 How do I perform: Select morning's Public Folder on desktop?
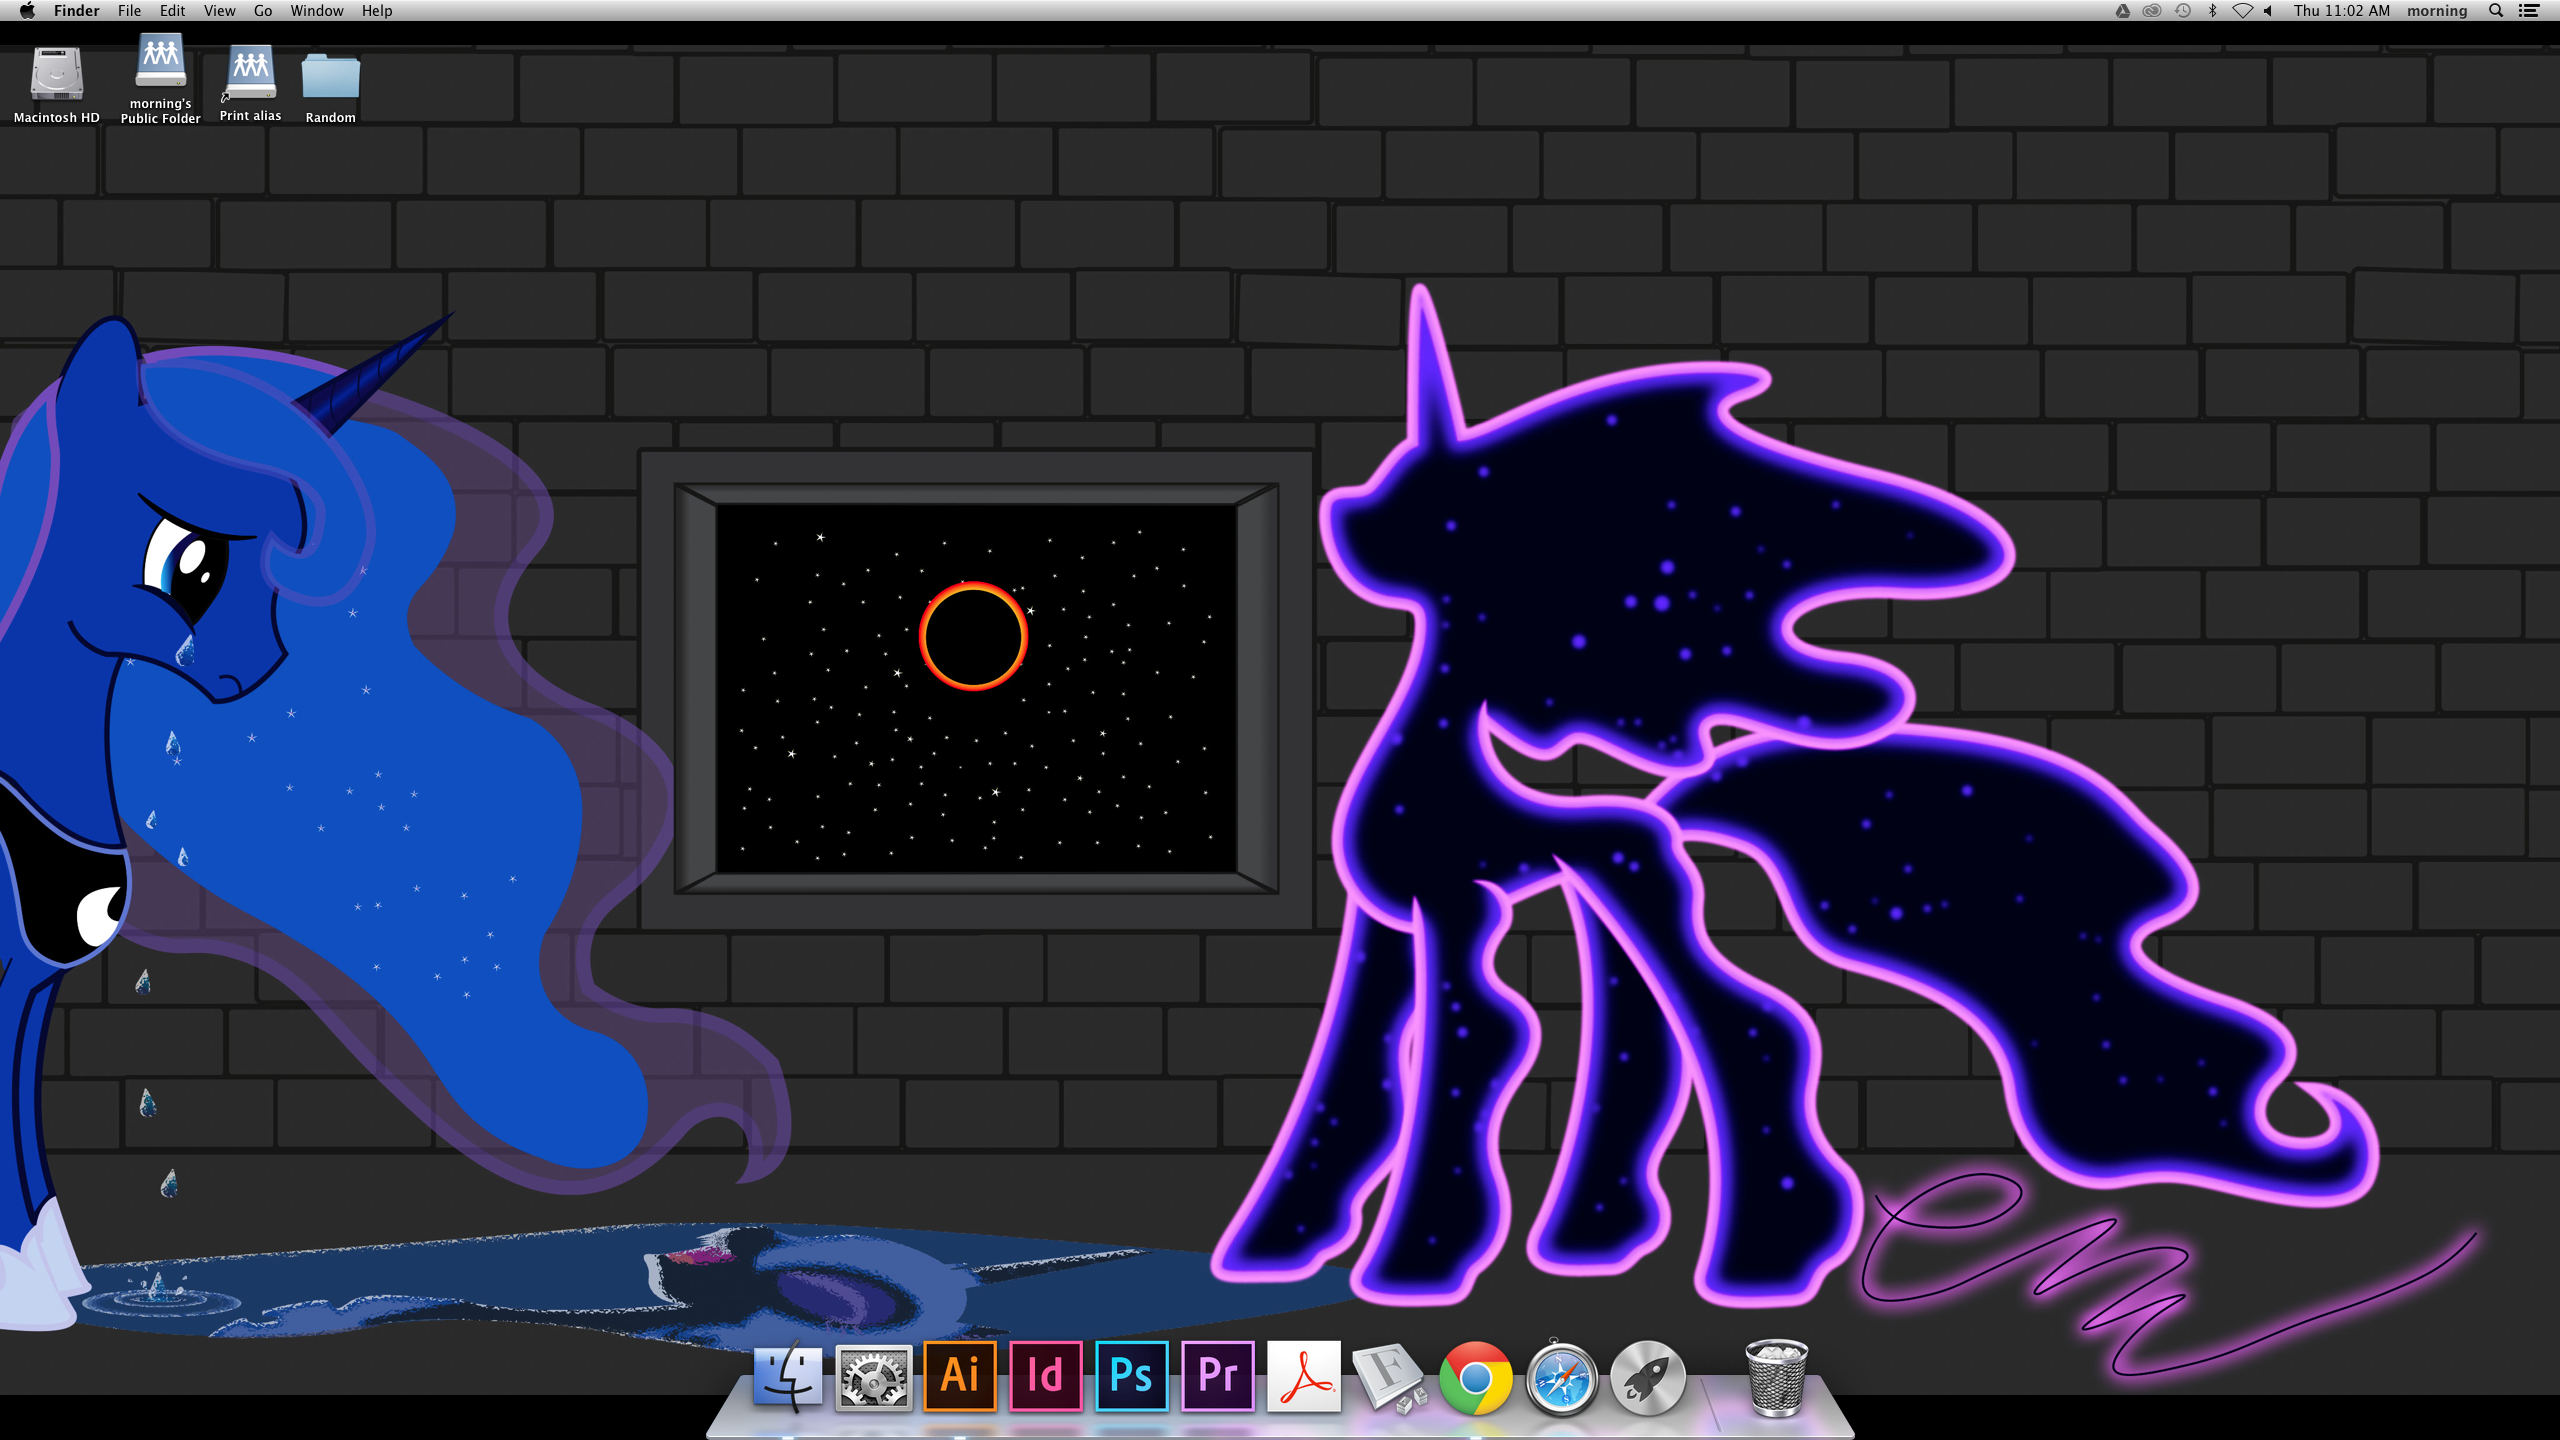click(160, 79)
